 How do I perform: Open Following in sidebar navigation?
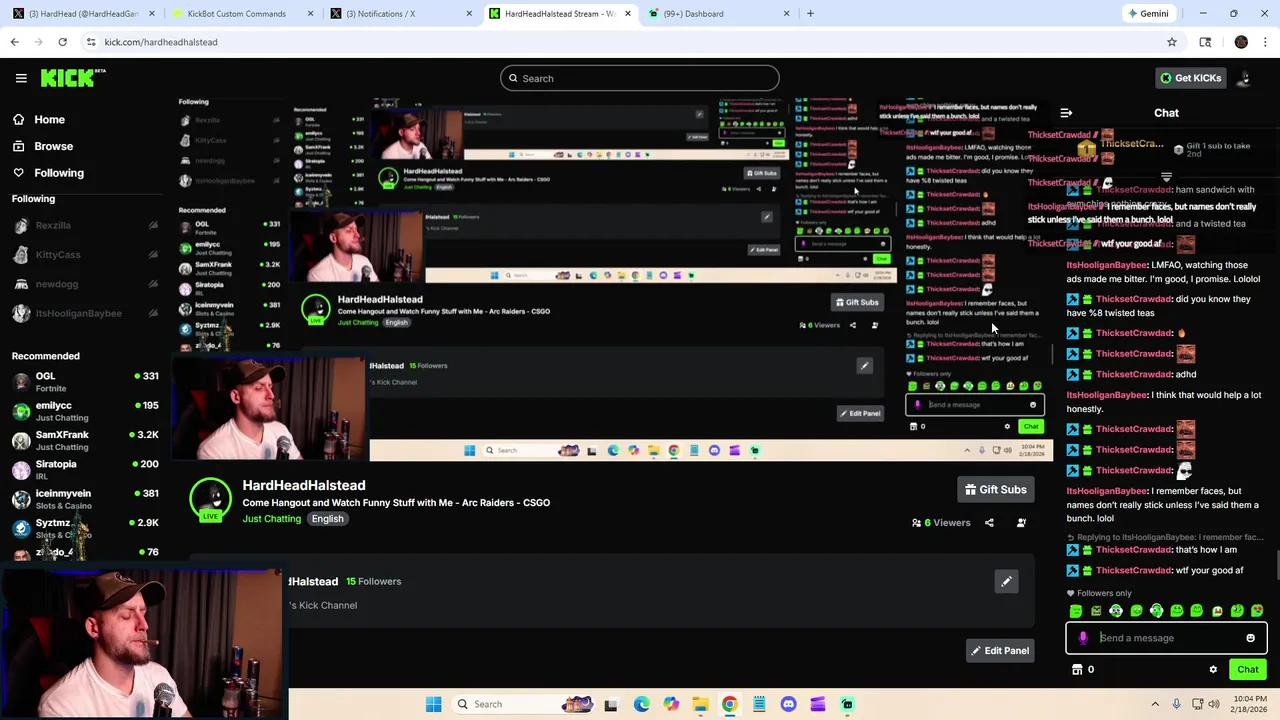click(48, 173)
